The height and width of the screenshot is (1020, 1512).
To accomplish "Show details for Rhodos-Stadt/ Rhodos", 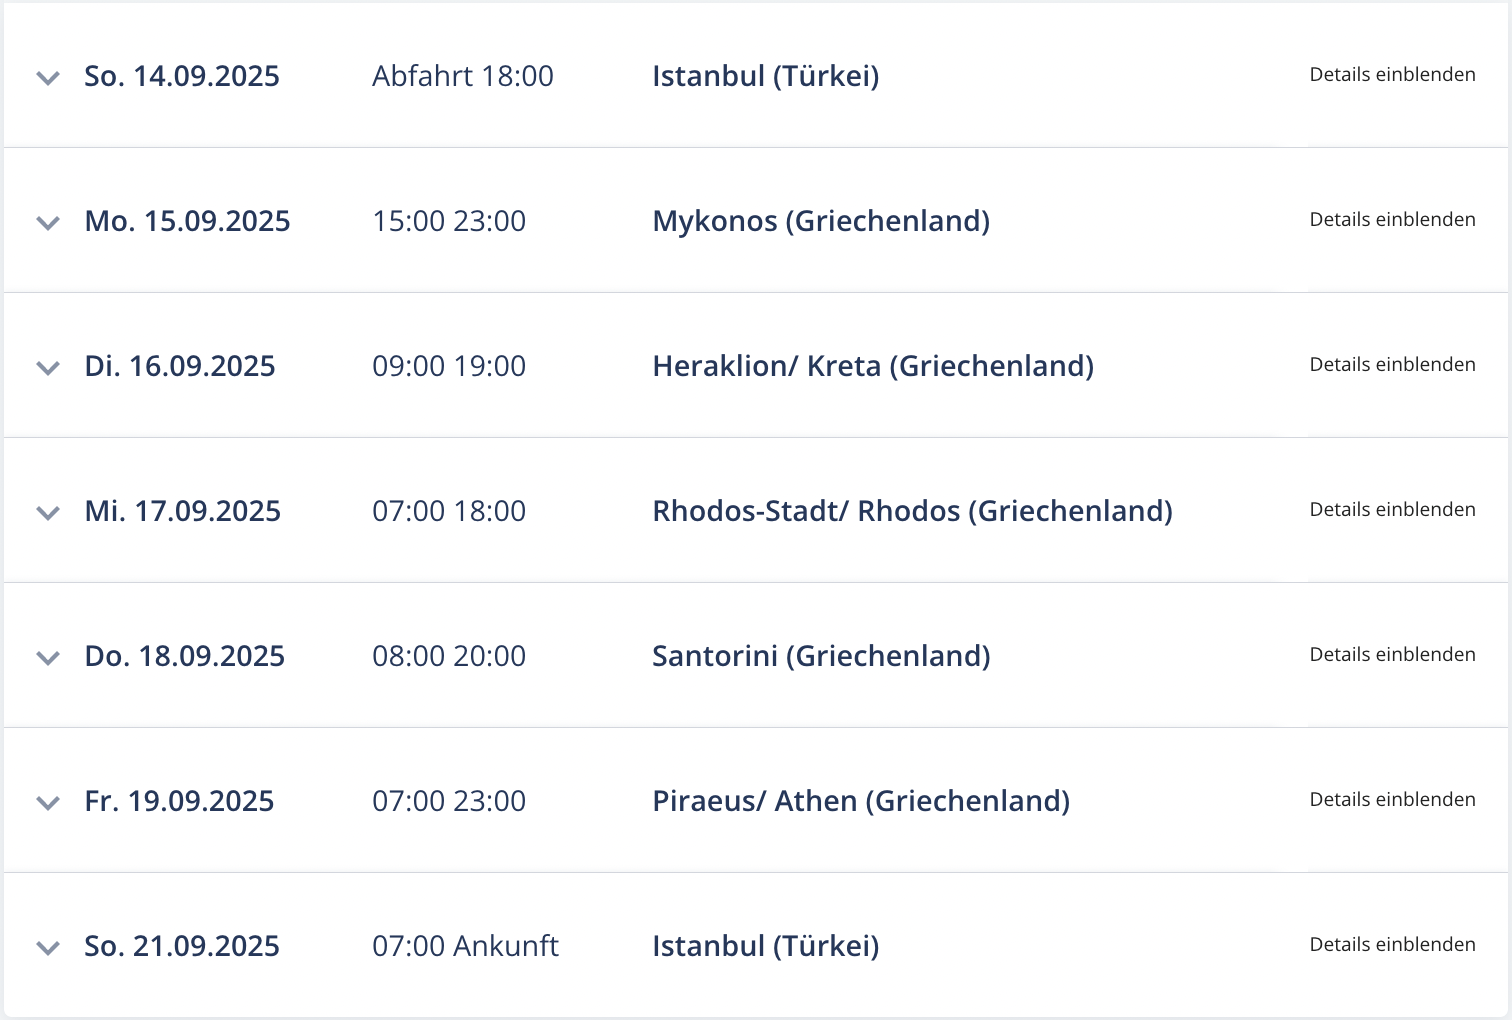I will pos(1392,510).
